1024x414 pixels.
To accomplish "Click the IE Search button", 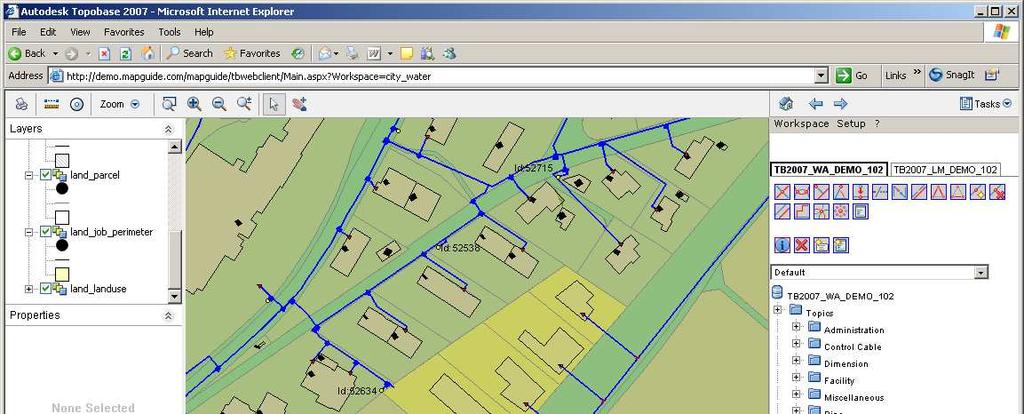I will [189, 54].
